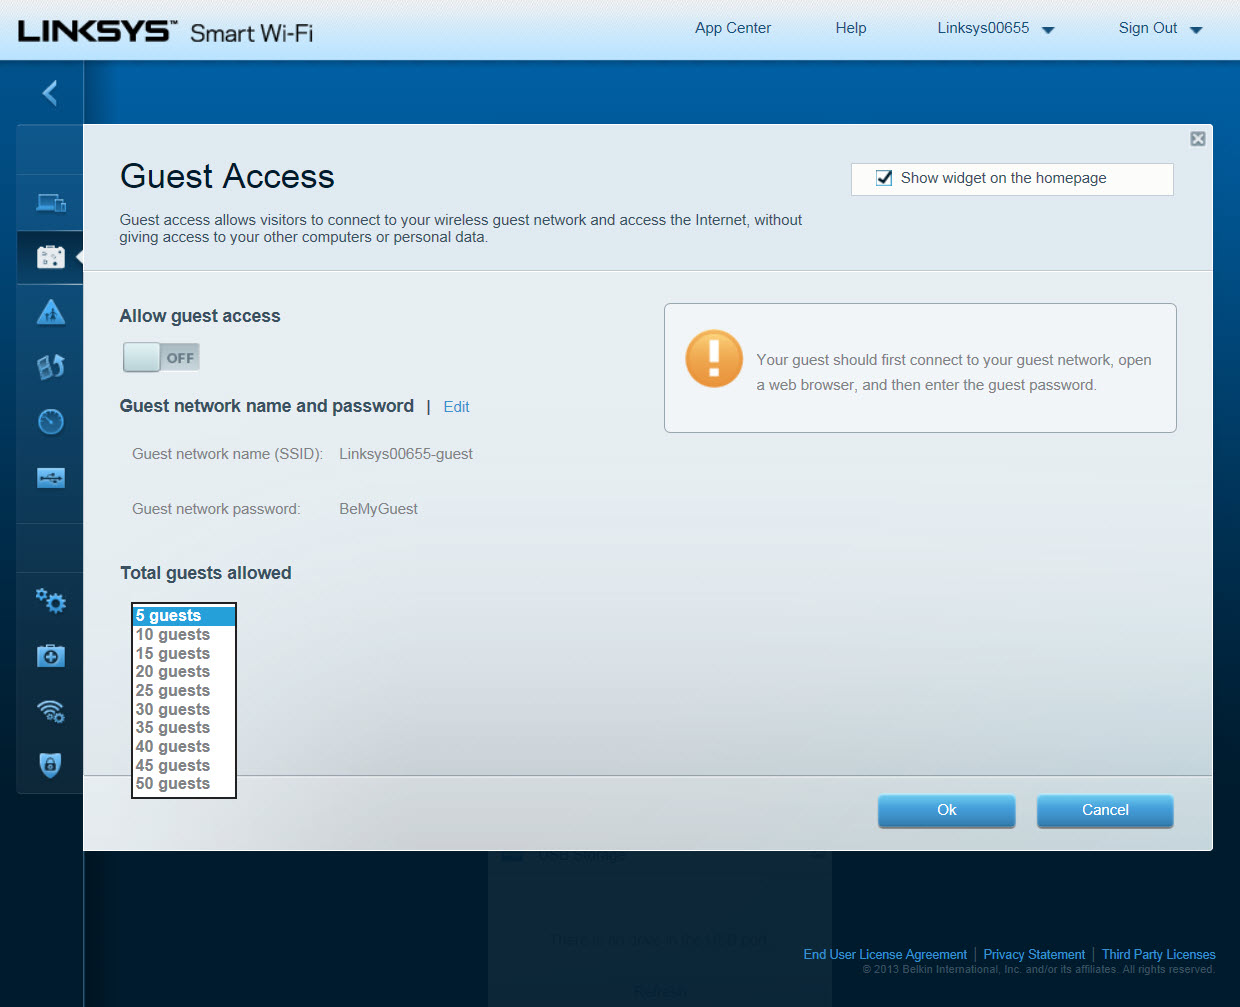Select 20 guests option

coord(184,672)
